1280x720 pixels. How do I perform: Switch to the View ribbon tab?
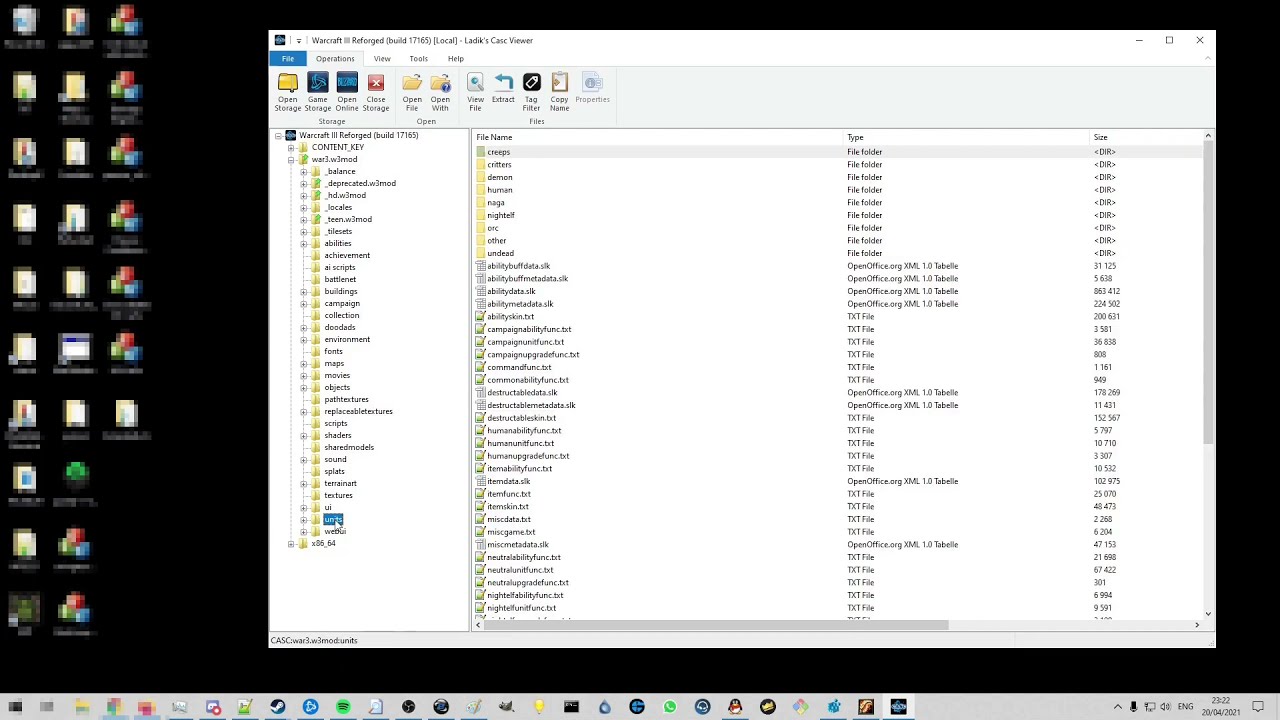[382, 59]
